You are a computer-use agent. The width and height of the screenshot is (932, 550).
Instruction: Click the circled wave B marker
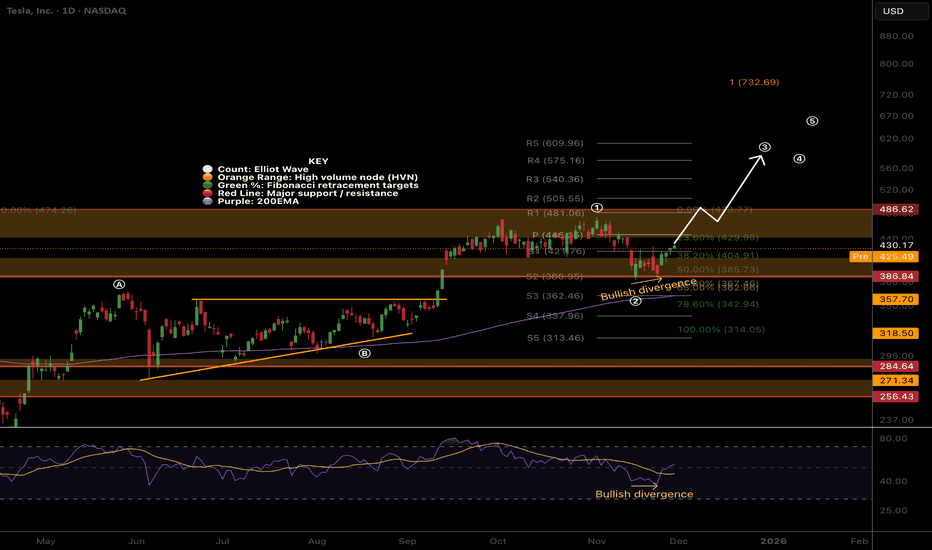click(x=364, y=353)
